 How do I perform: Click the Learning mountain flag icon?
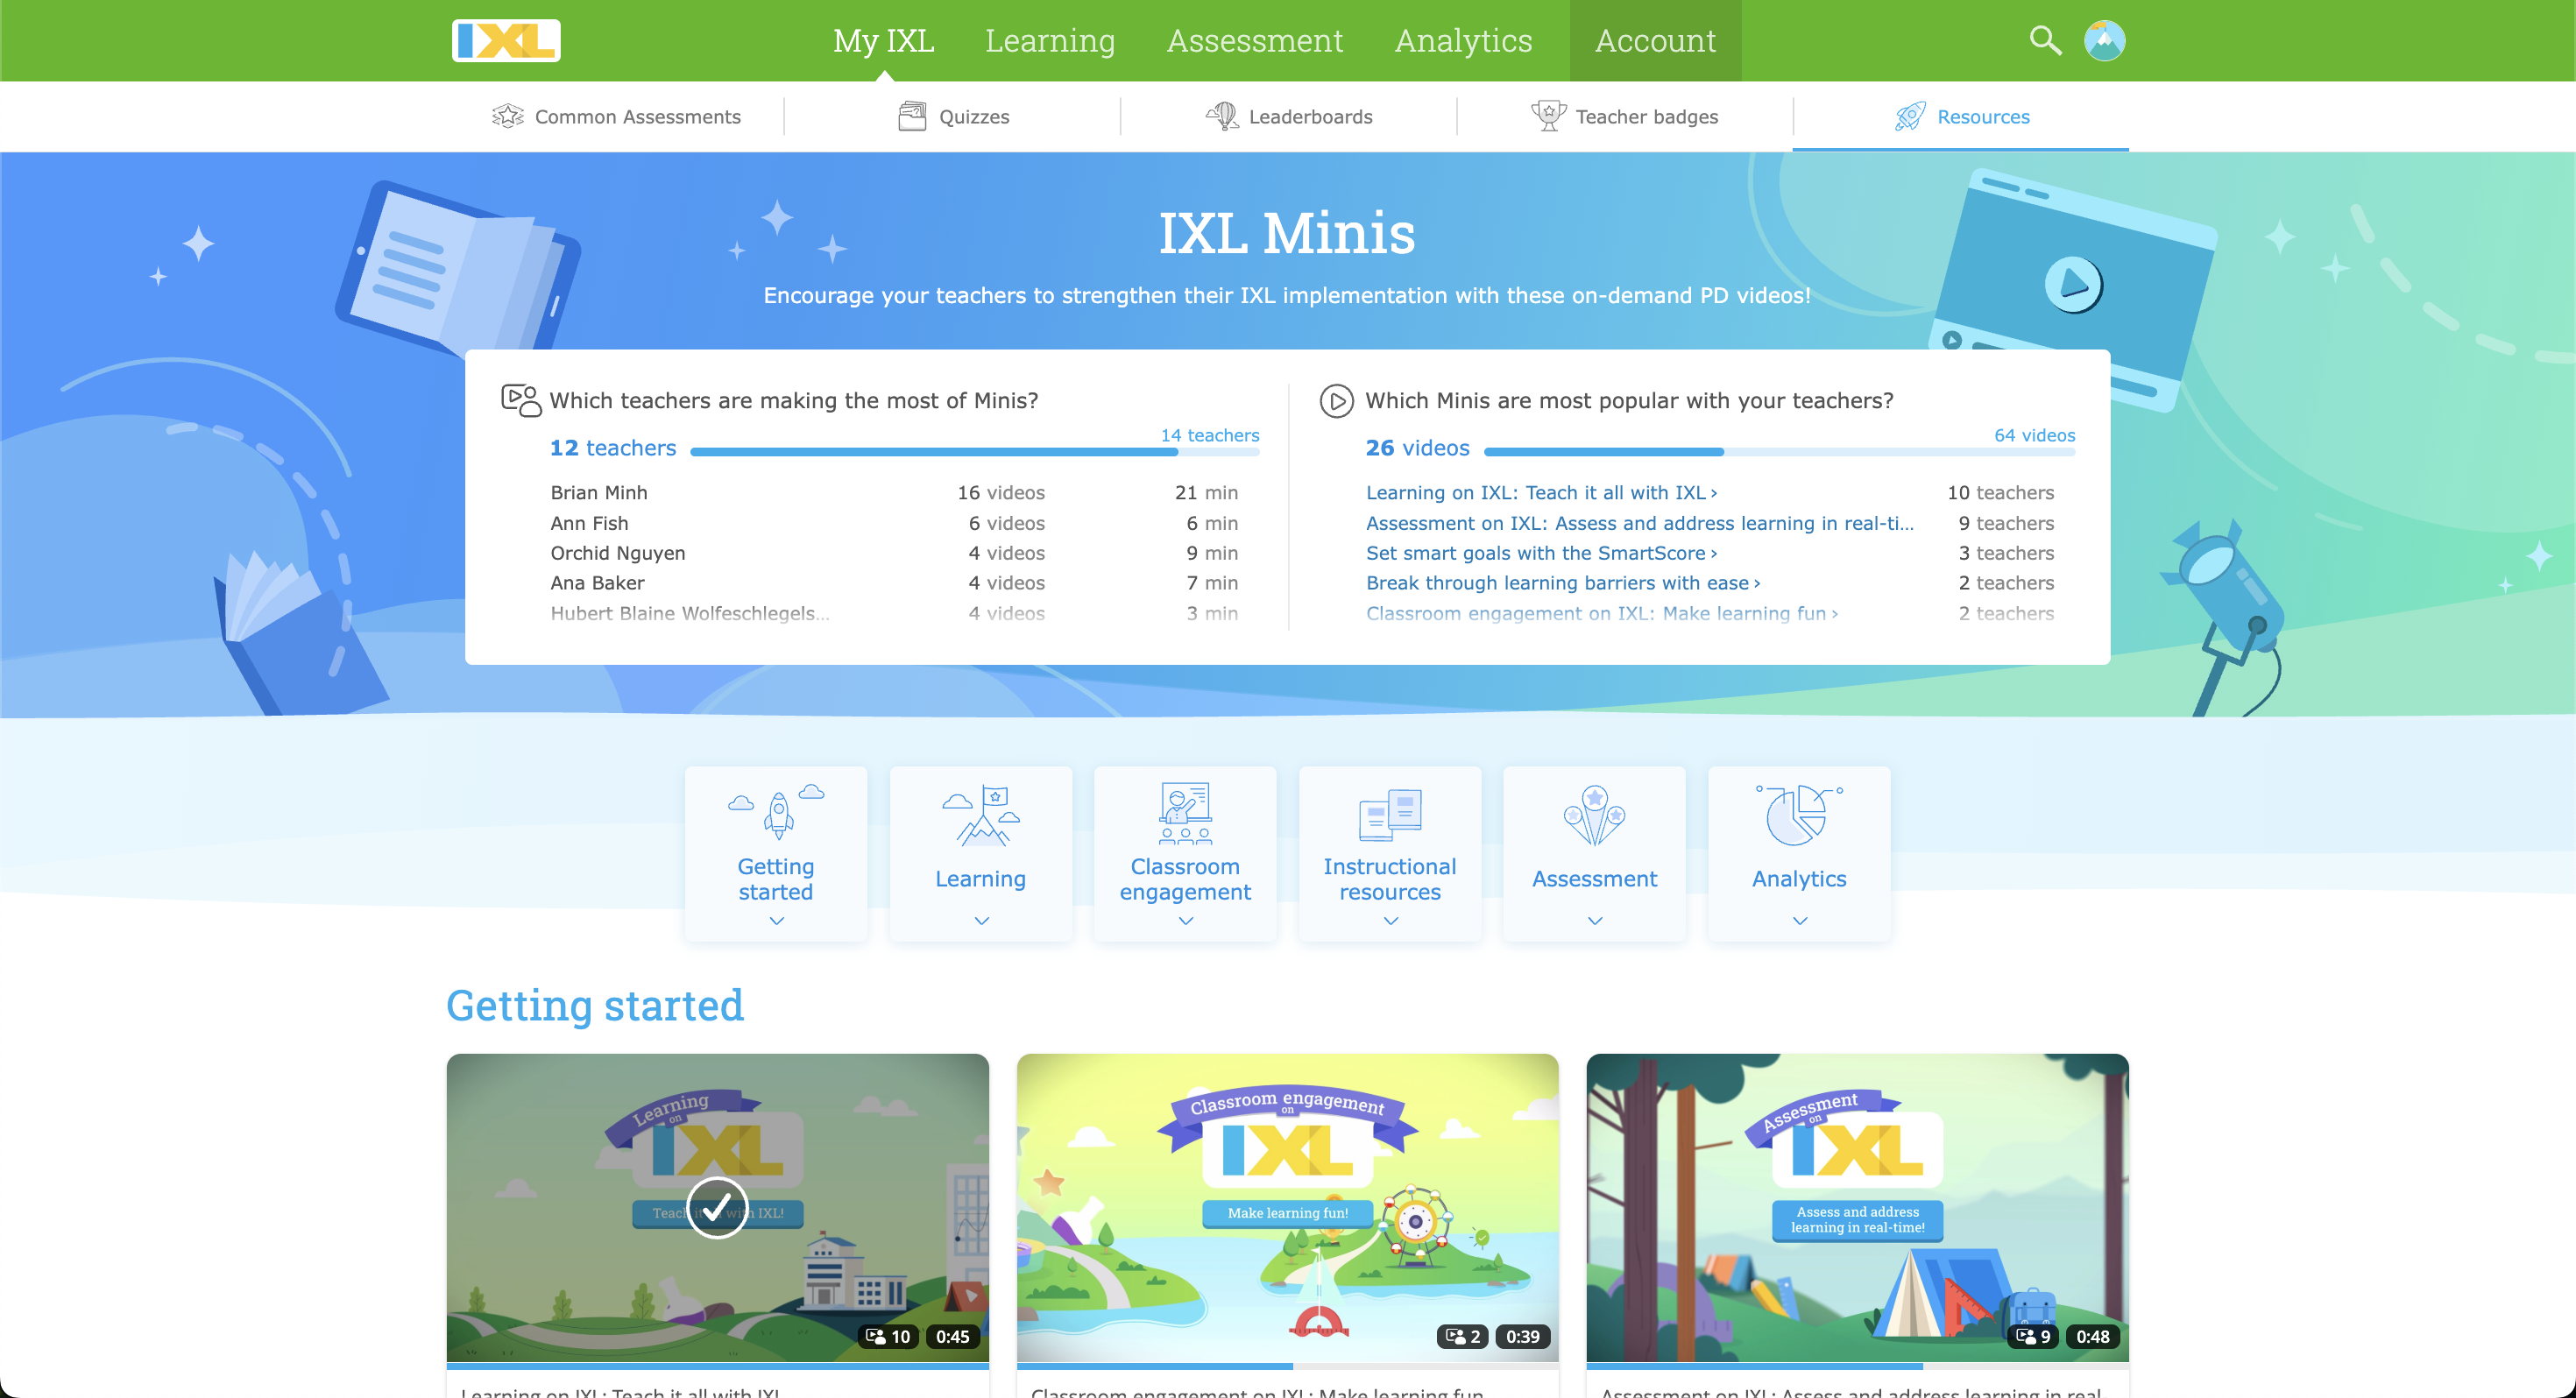tap(981, 815)
